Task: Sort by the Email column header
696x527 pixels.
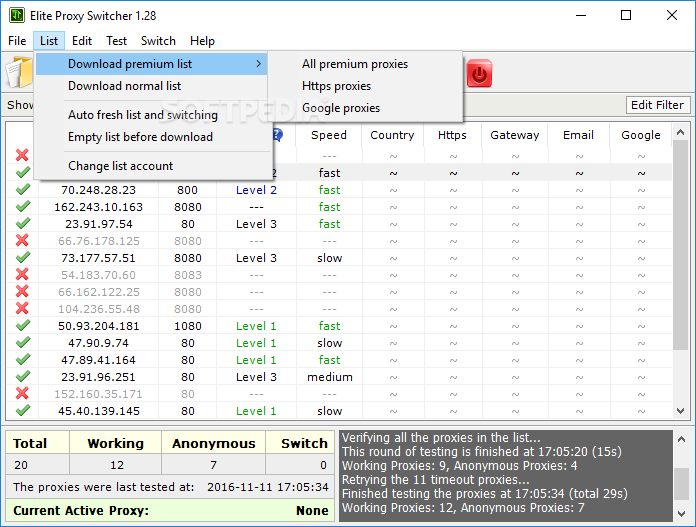Action: pos(578,135)
